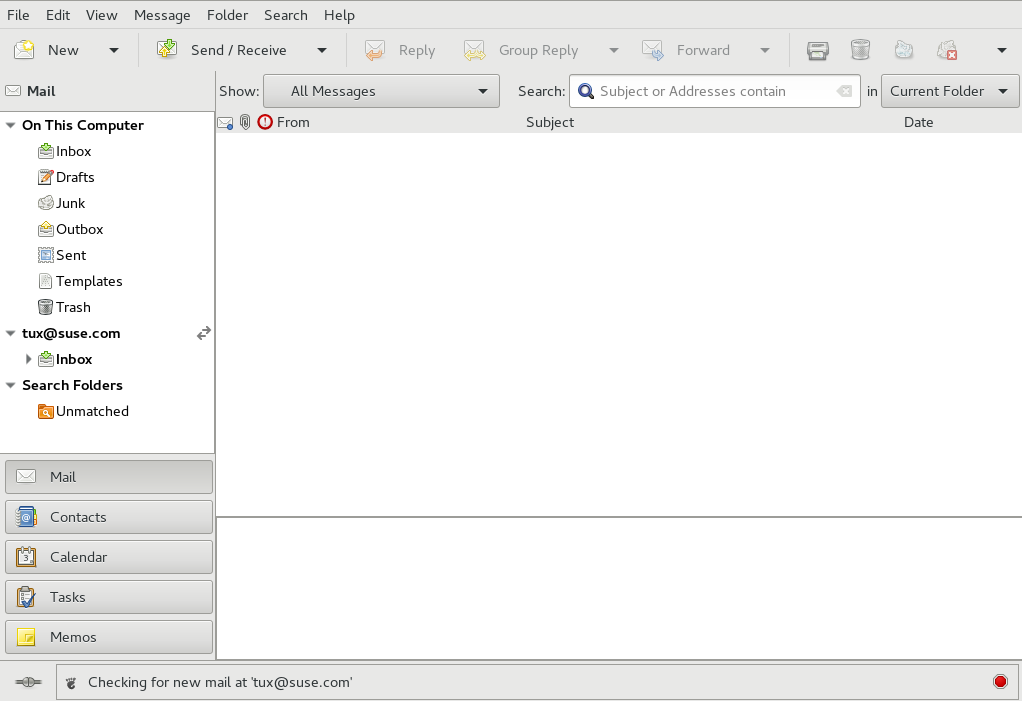This screenshot has width=1022, height=701.
Task: Mark message as junk via toolbar icon
Action: click(903, 50)
